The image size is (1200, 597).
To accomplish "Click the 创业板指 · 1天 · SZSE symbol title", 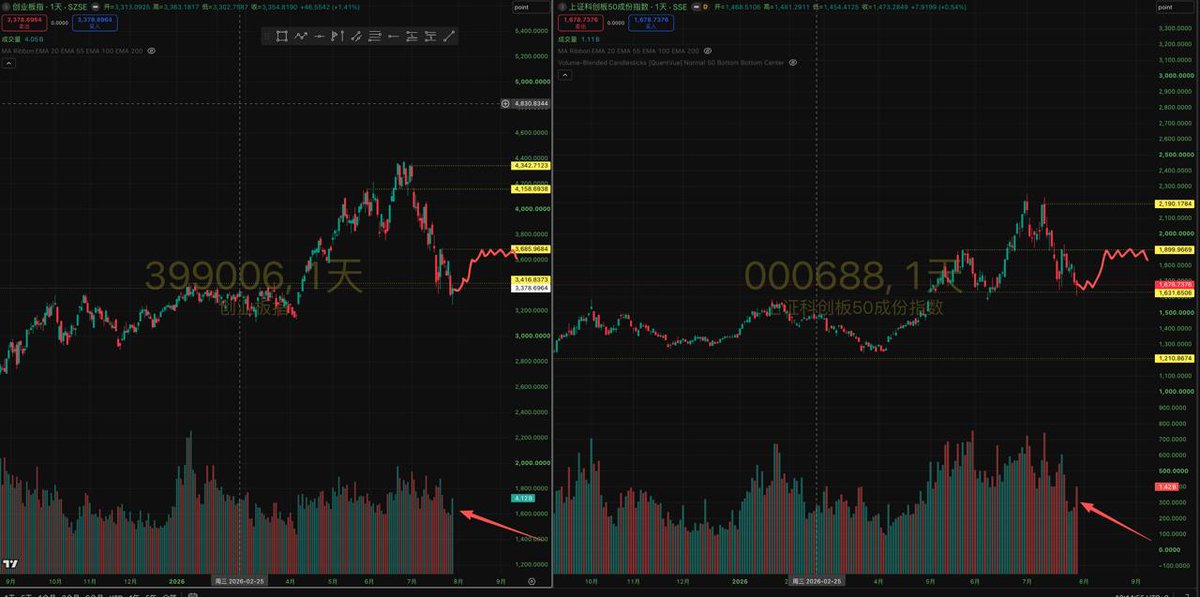I will coord(49,6).
